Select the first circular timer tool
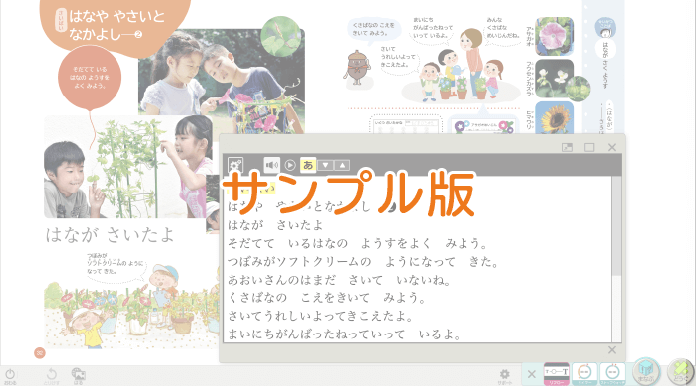Screen dimensions: 696x386 pos(585,374)
